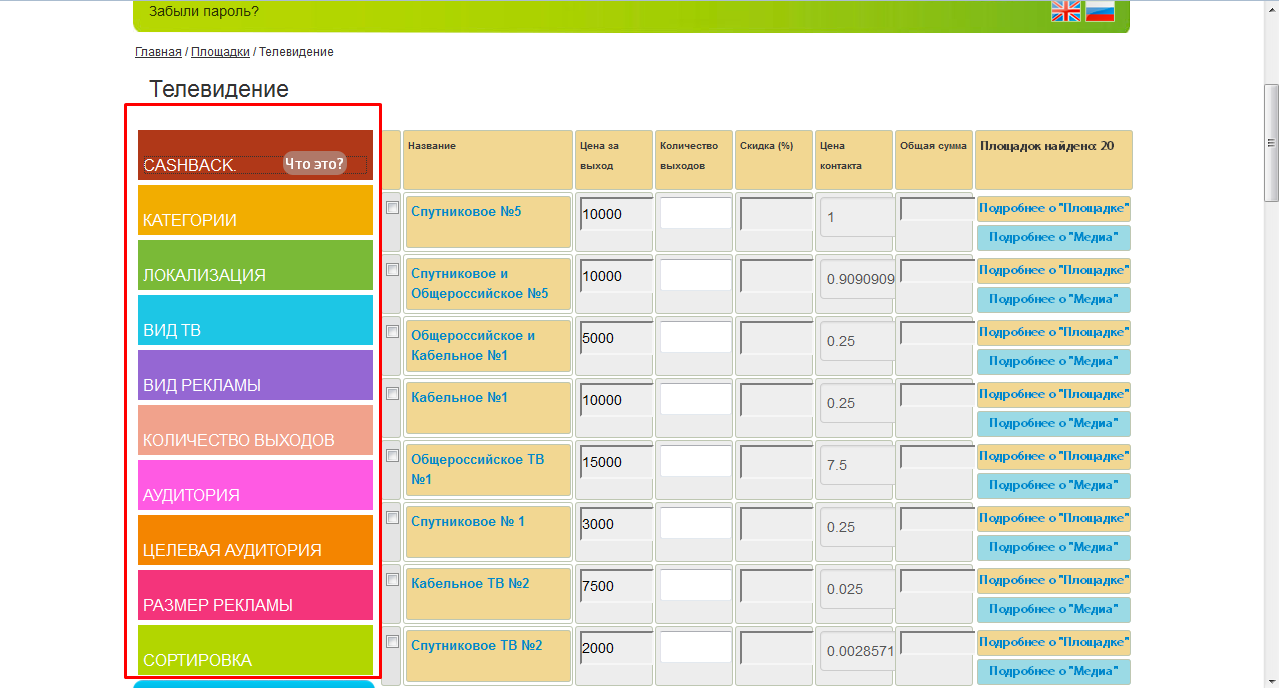This screenshot has height=688, width=1279.
Task: Expand the КАТЕГОРИИ filter section
Action: coord(255,210)
